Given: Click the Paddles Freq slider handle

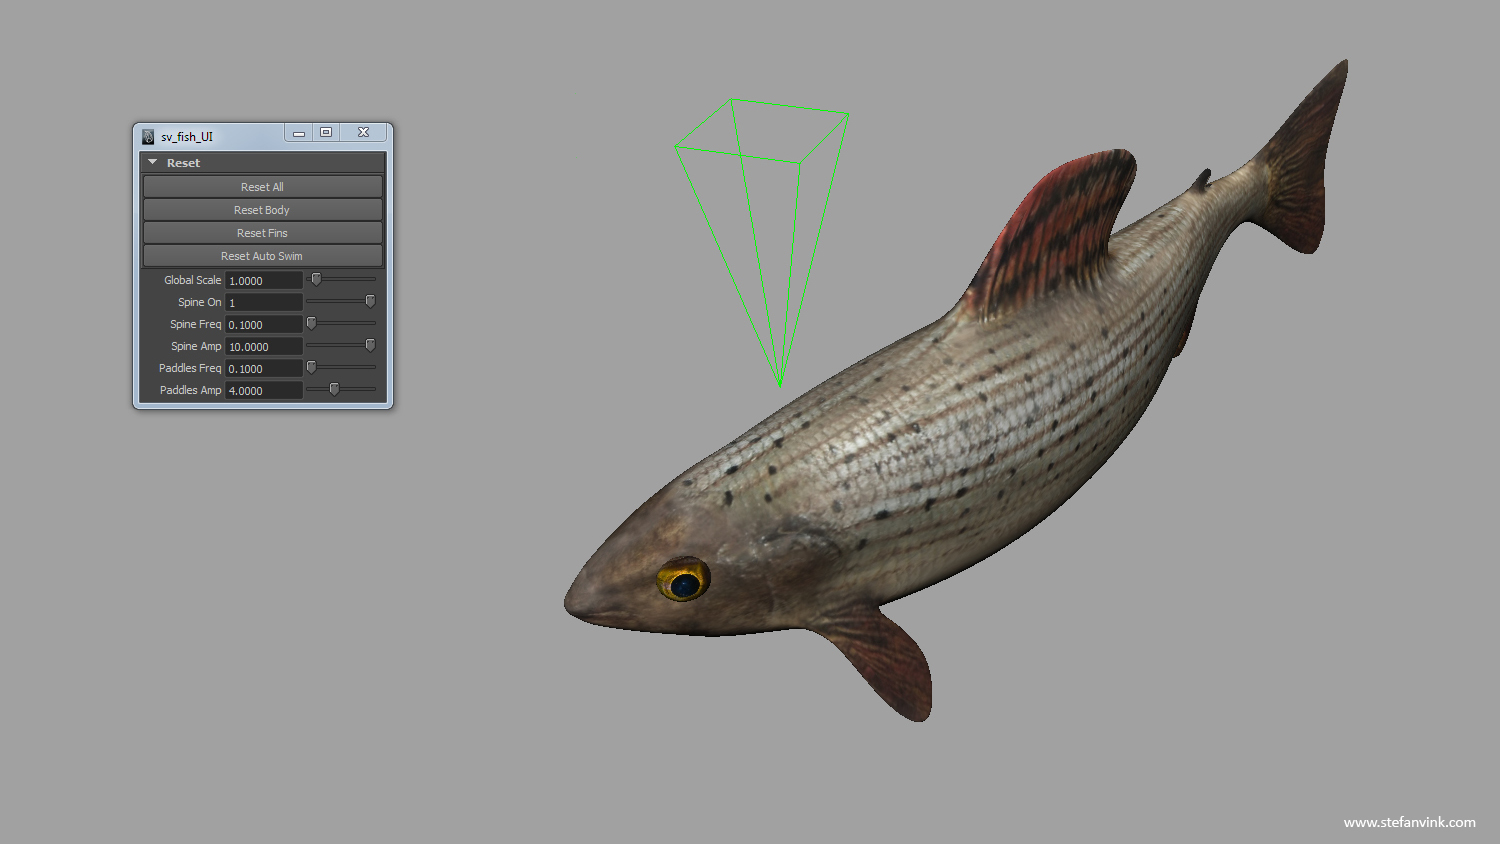Looking at the screenshot, I should [311, 368].
